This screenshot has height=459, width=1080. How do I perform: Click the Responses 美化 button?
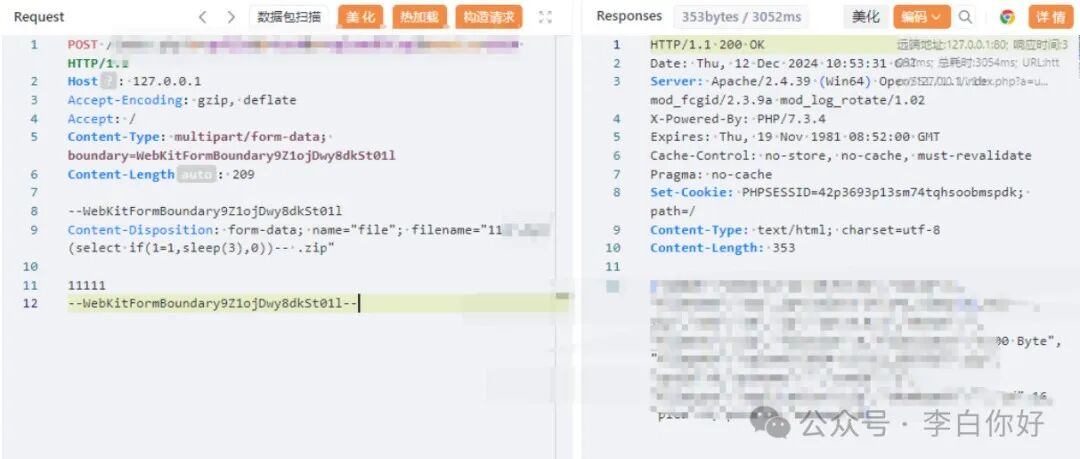[866, 17]
